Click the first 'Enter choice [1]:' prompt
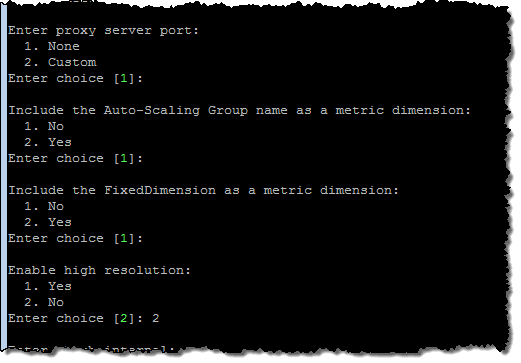521x363 pixels. 75,79
